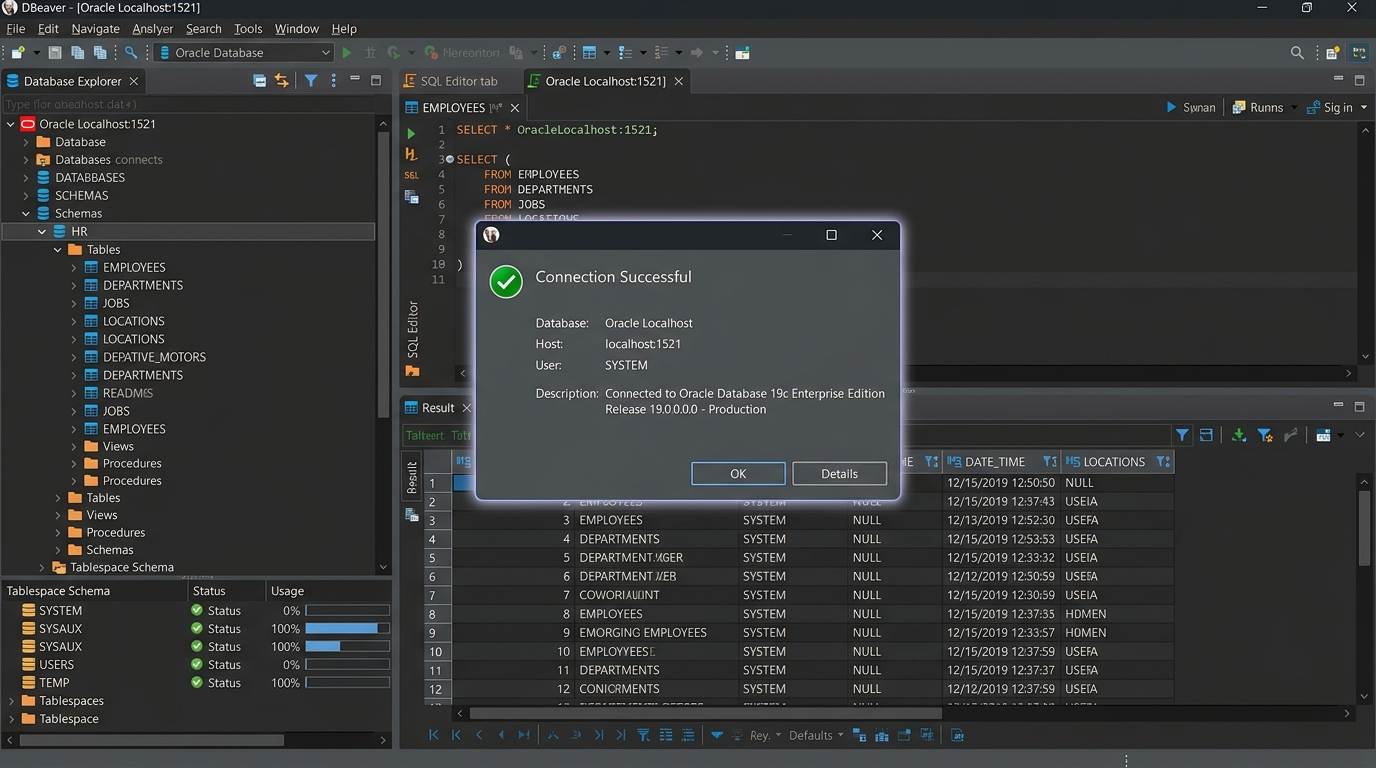Open the File menu
Image resolution: width=1376 pixels, height=768 pixels.
coord(15,29)
